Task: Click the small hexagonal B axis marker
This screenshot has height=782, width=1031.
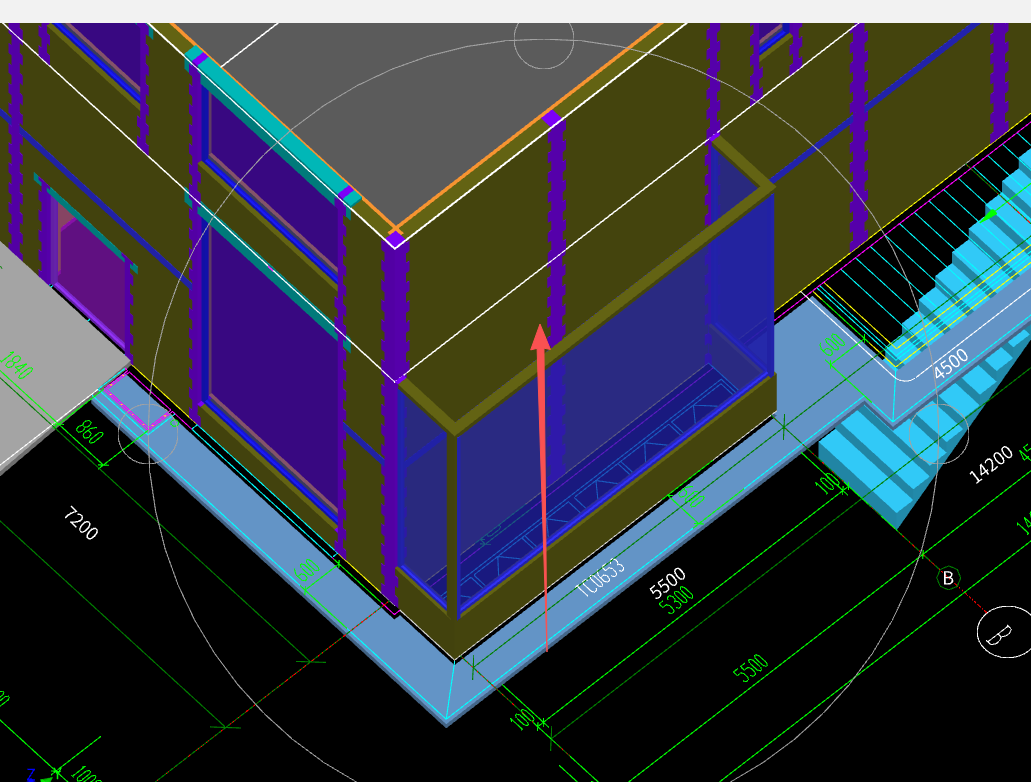Action: (x=947, y=577)
